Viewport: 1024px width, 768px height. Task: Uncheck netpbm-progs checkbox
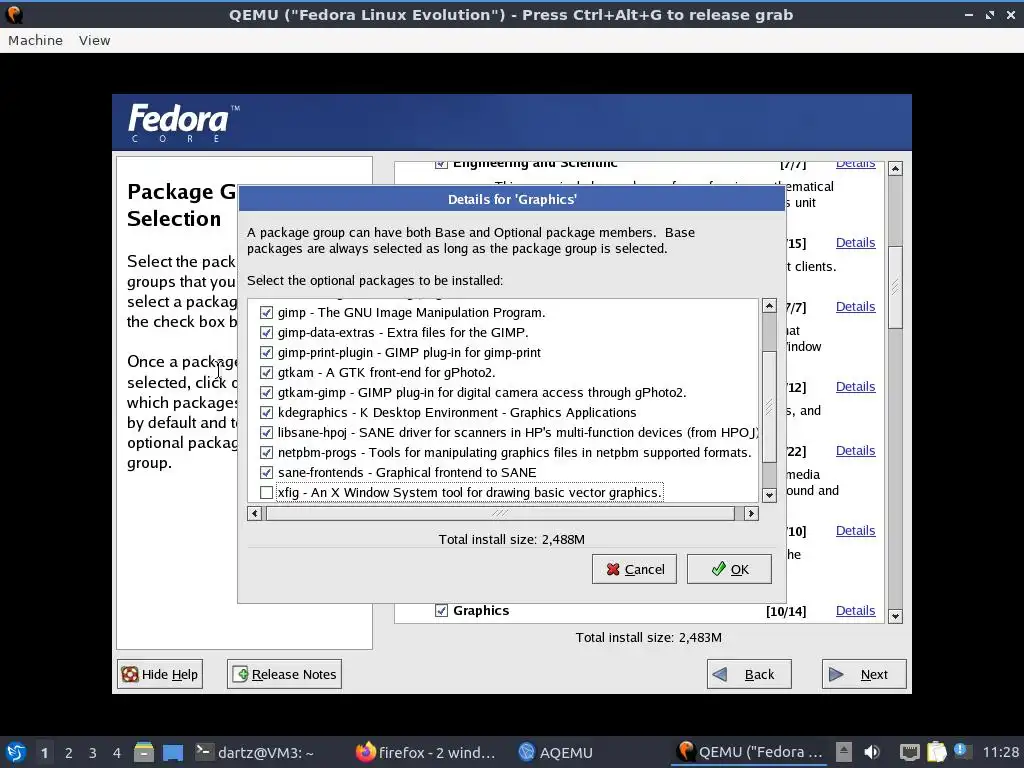click(266, 453)
